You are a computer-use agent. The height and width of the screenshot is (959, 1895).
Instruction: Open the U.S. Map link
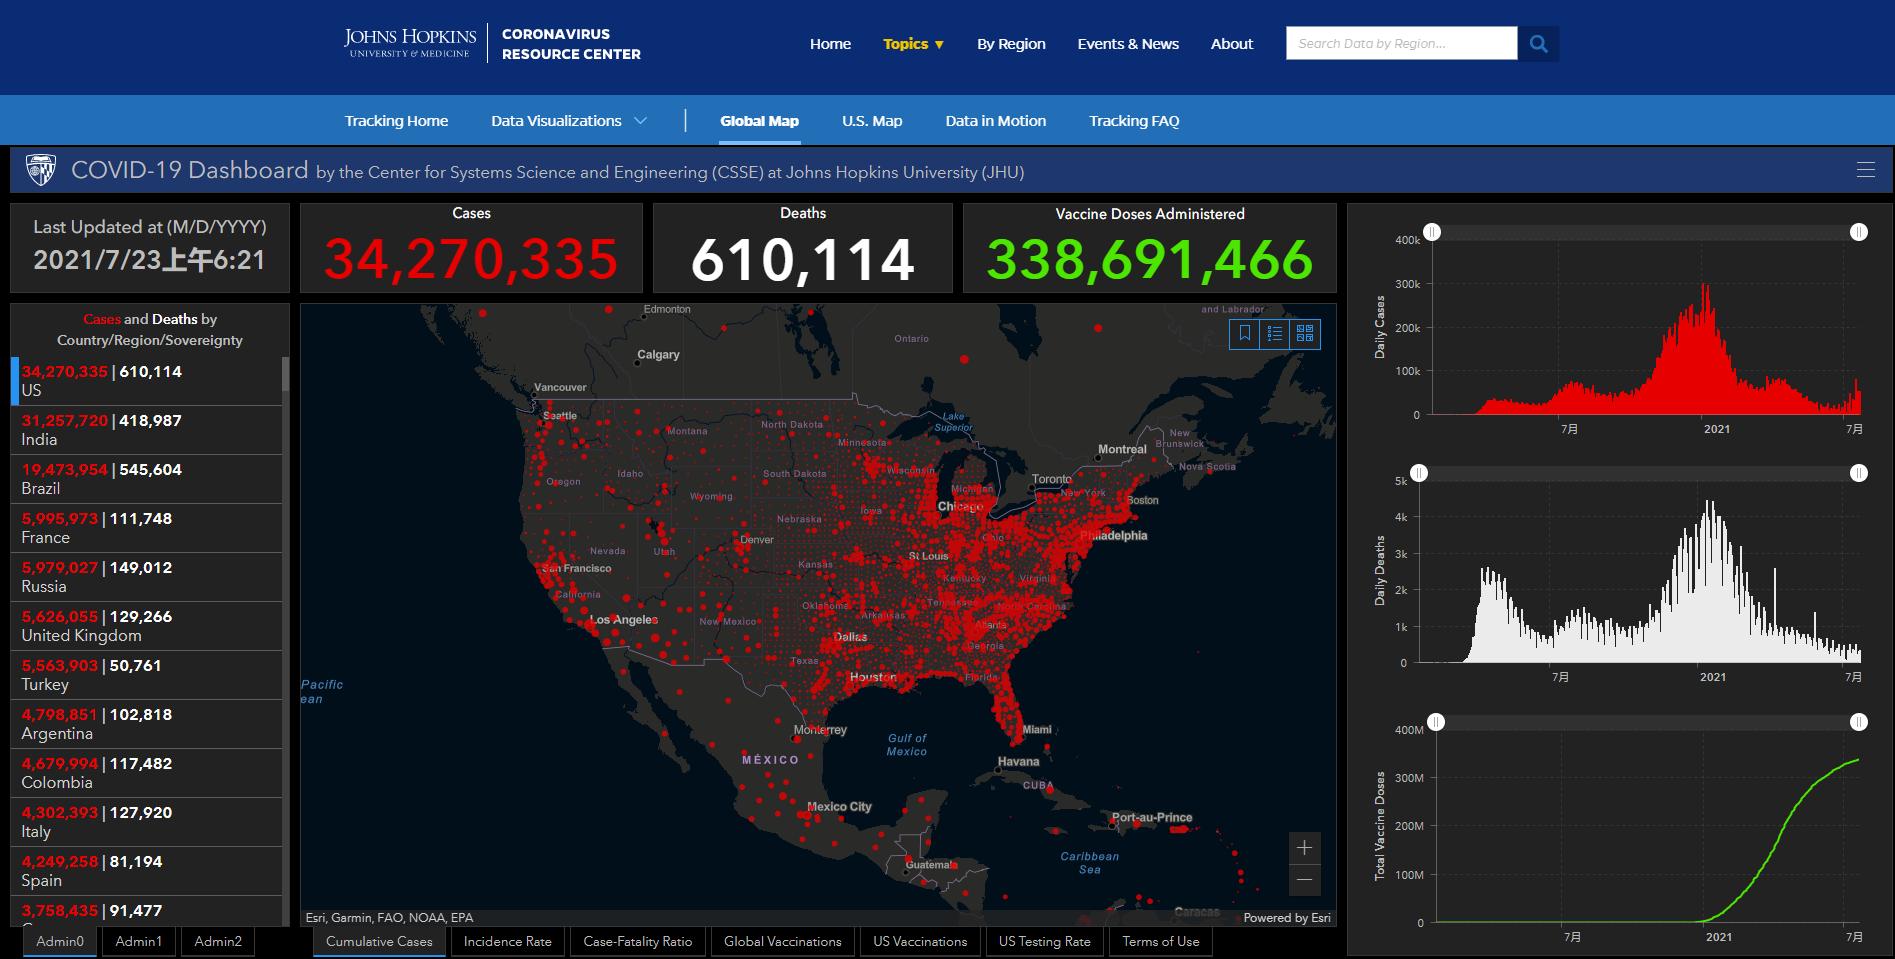point(872,121)
